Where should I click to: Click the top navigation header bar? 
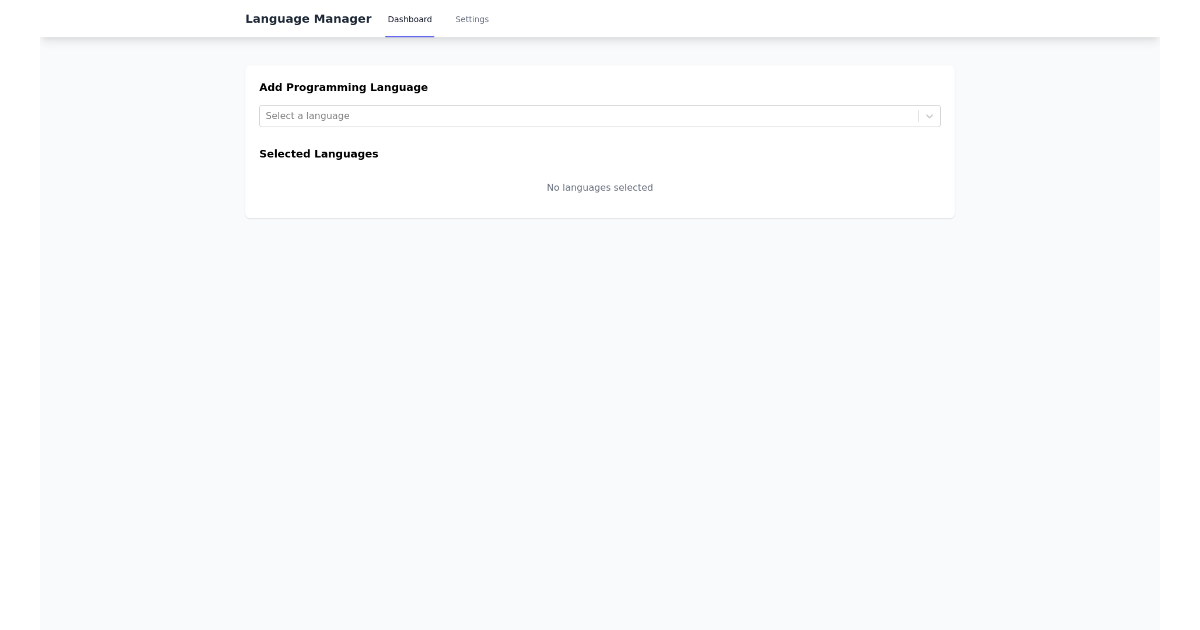pyautogui.click(x=700, y=19)
